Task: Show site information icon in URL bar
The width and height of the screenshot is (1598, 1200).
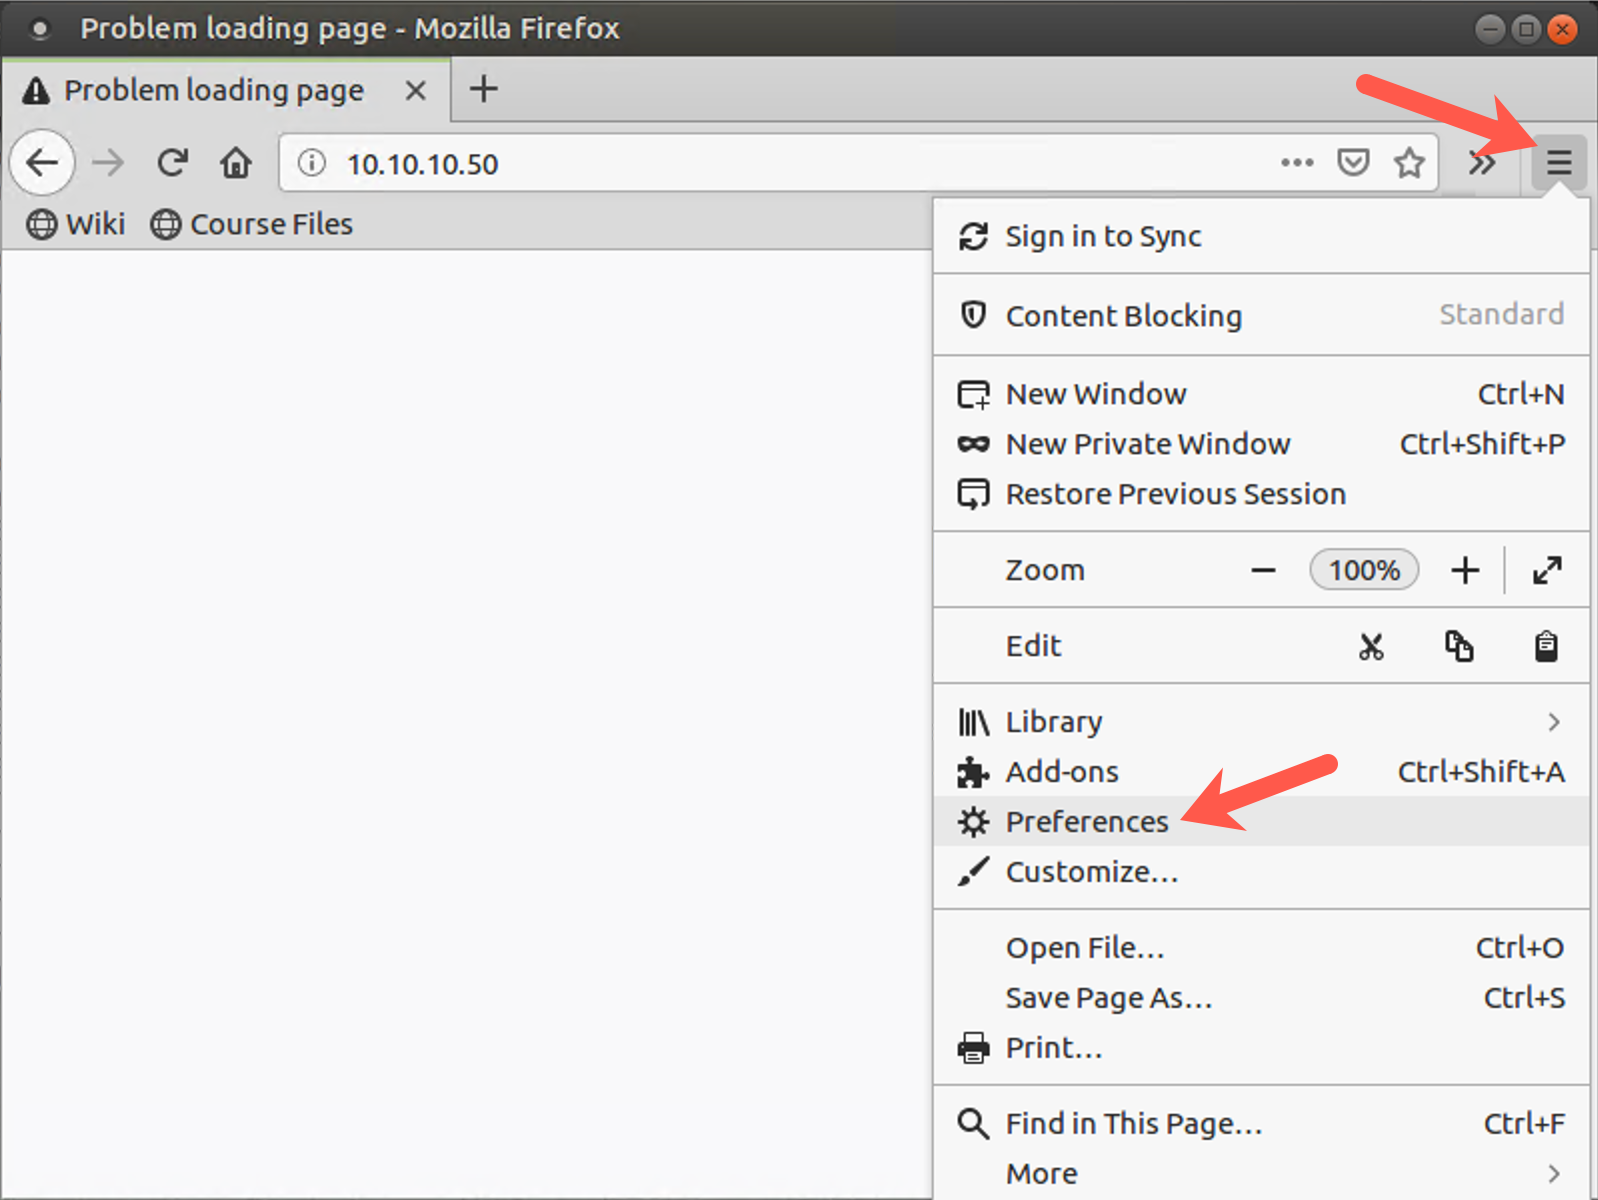Action: 312,162
